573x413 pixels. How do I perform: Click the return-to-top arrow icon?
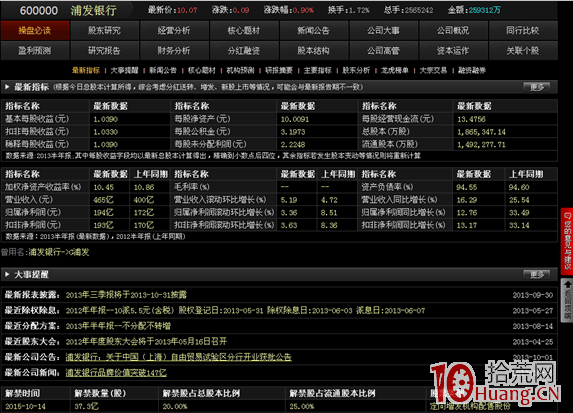tap(567, 284)
